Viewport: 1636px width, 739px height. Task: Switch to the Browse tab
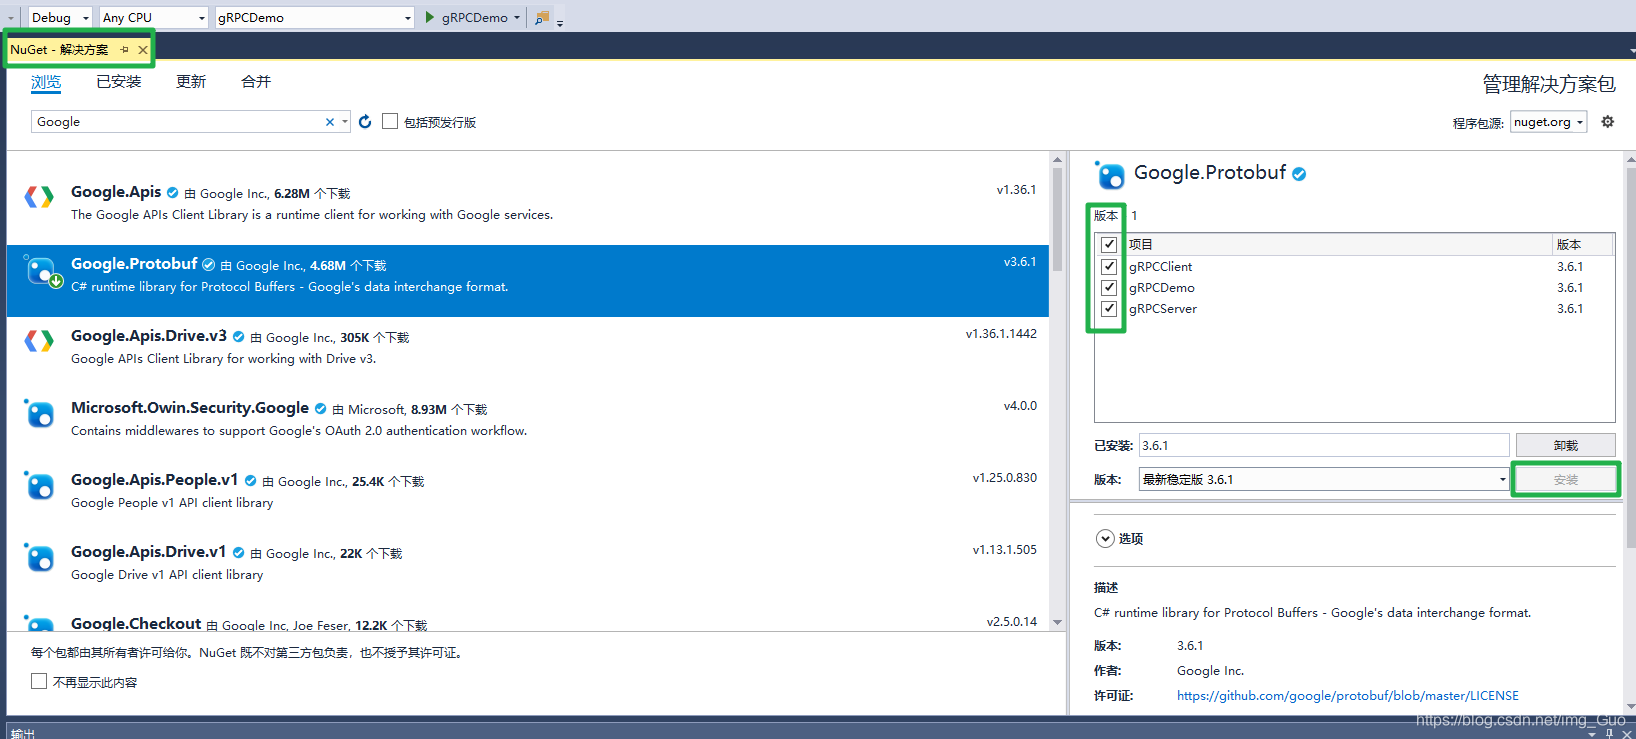pos(46,82)
